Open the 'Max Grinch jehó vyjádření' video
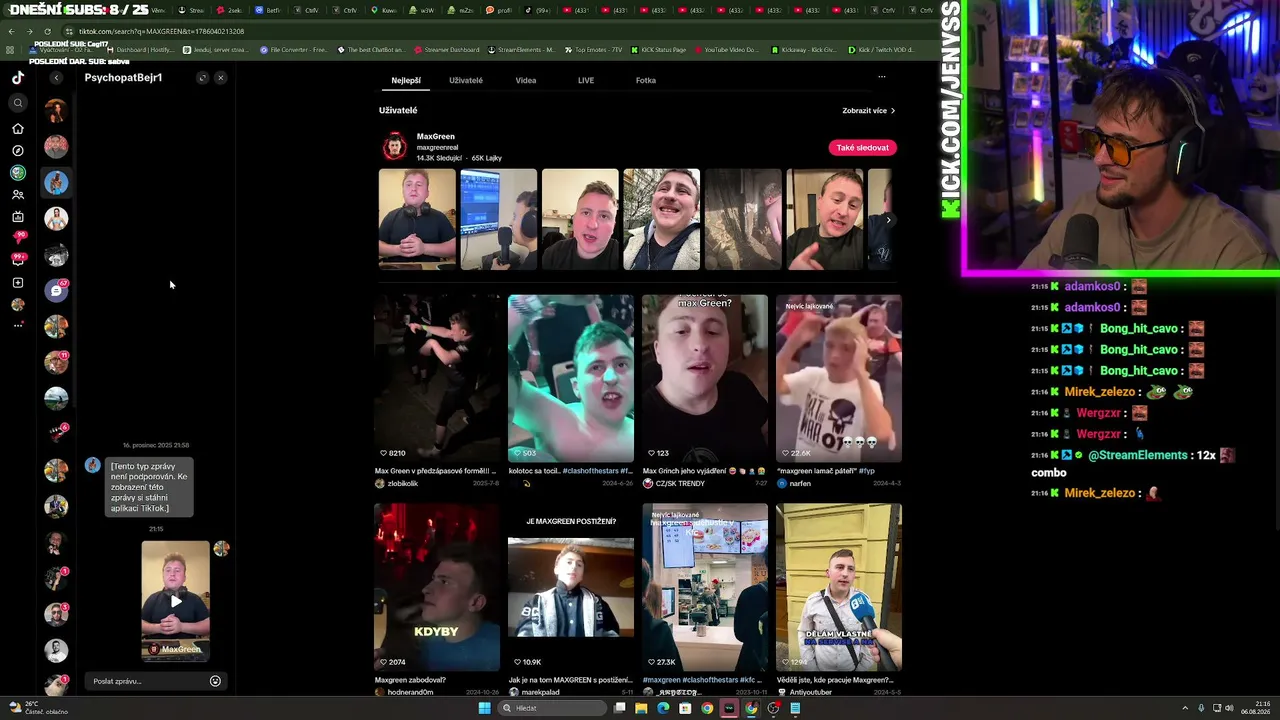The image size is (1280, 720). (x=705, y=378)
